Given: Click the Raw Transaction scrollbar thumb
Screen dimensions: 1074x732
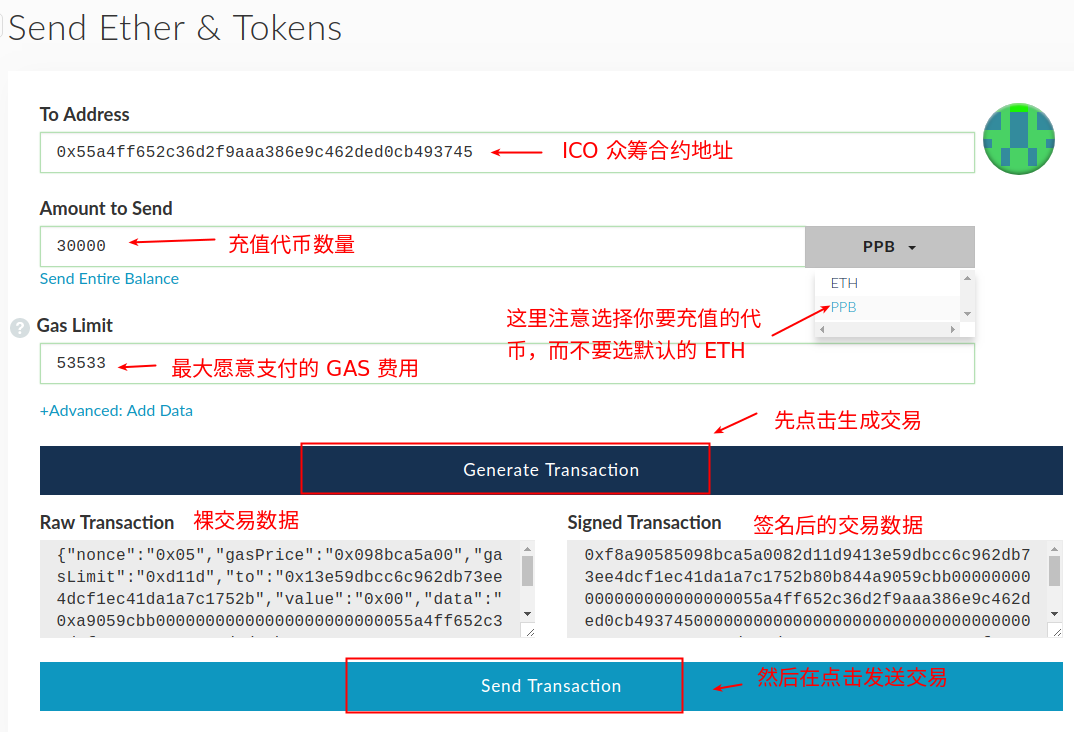Looking at the screenshot, I should (527, 571).
